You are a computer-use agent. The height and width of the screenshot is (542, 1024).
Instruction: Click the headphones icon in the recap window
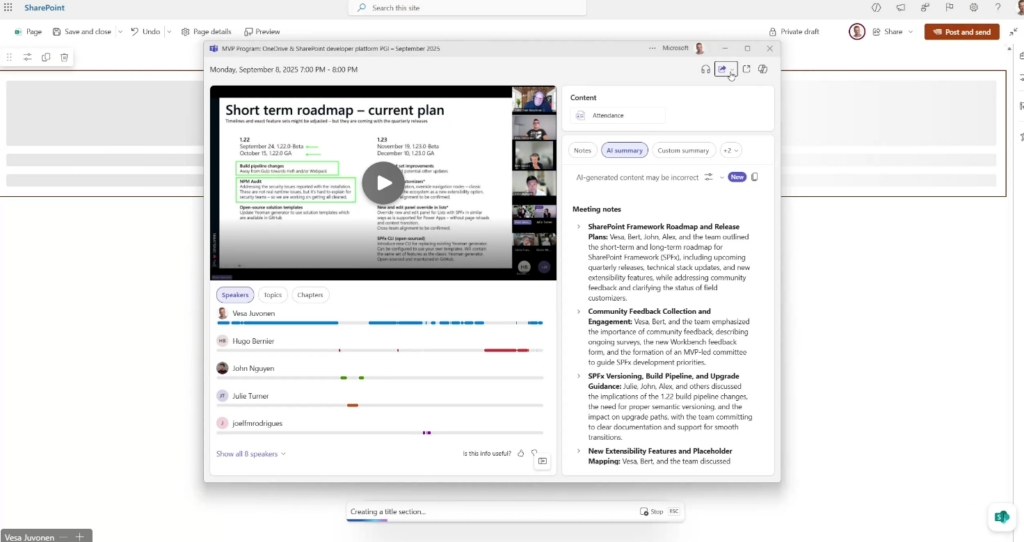point(705,69)
